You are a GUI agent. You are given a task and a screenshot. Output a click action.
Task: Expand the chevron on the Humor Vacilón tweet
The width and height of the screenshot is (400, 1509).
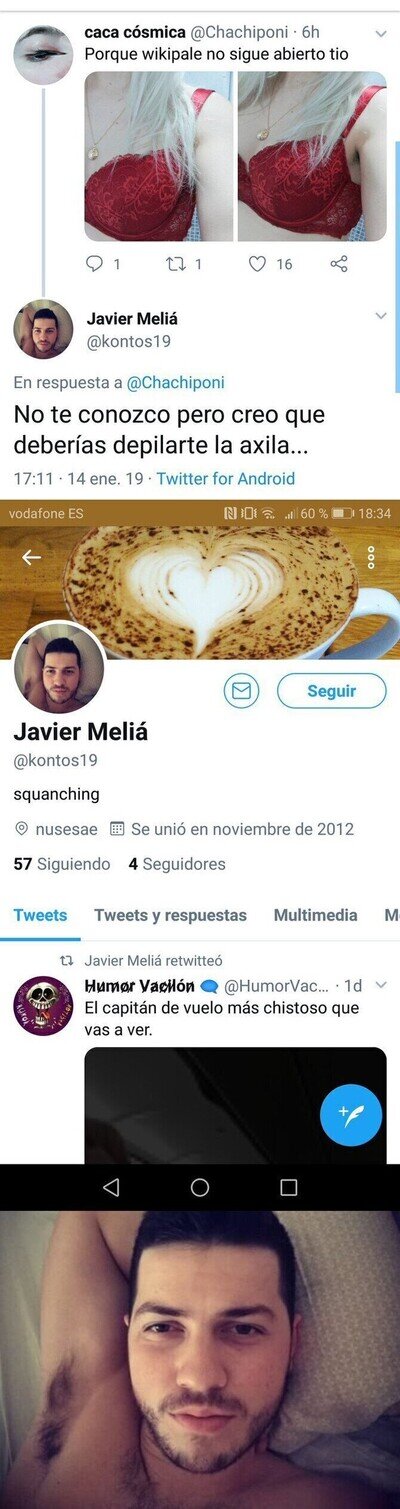click(x=380, y=985)
